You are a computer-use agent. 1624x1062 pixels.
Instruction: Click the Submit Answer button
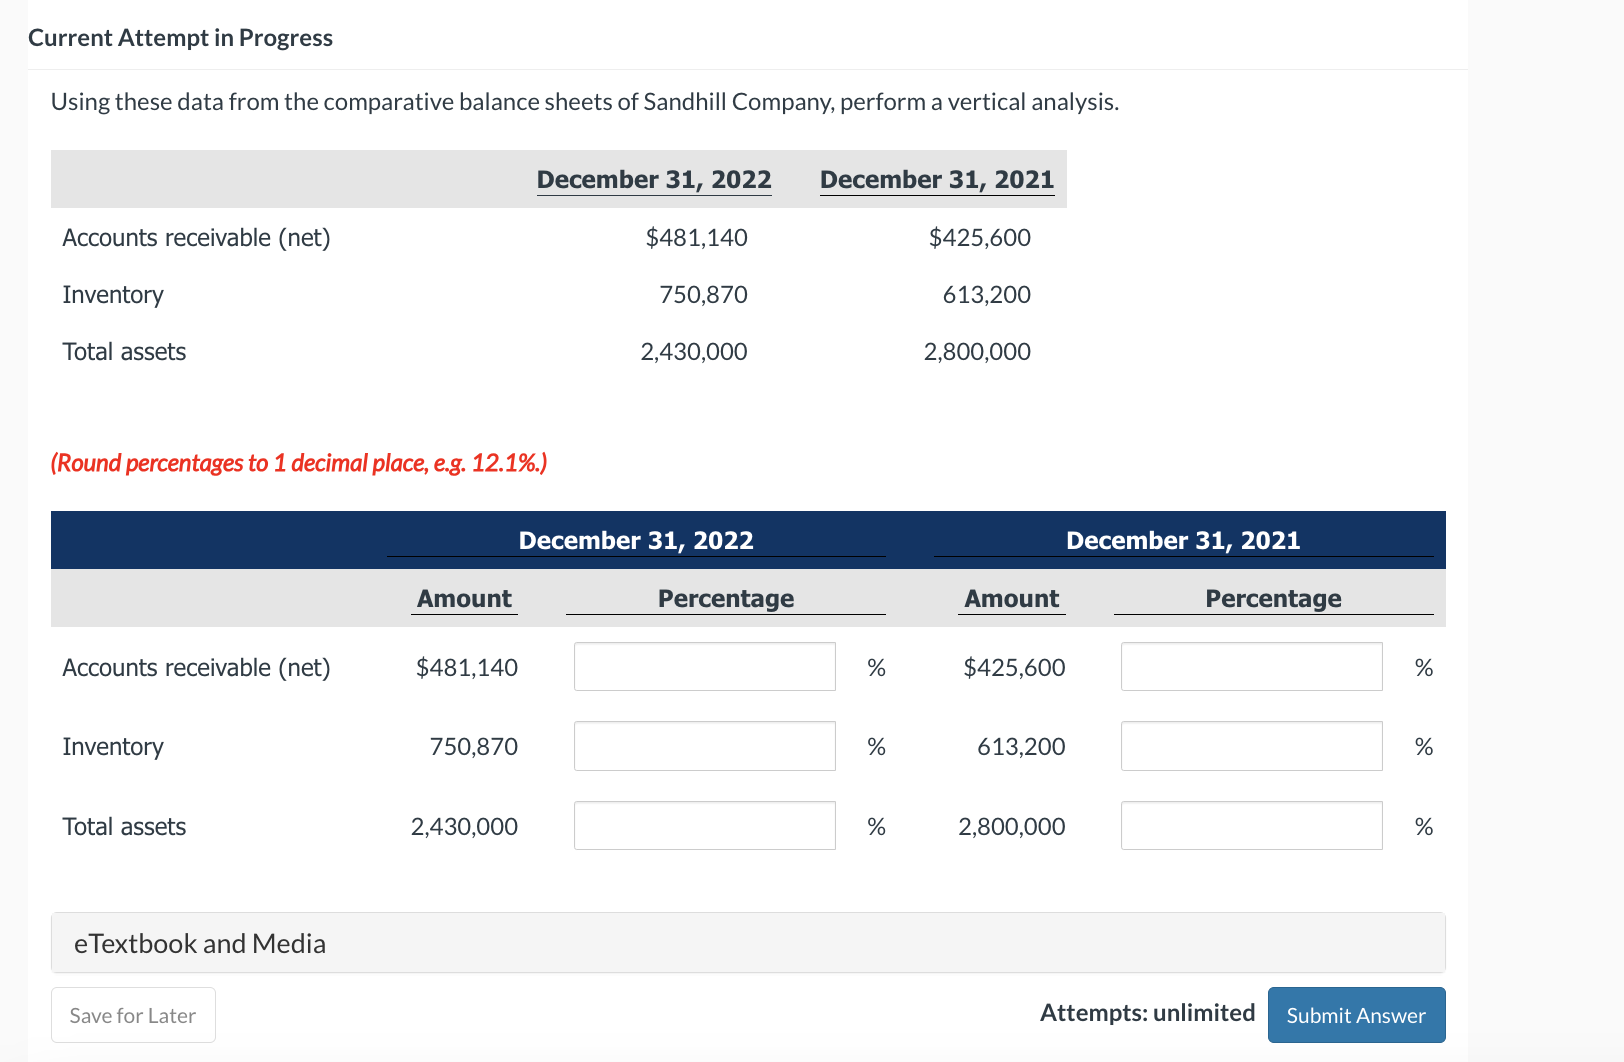click(1356, 1014)
